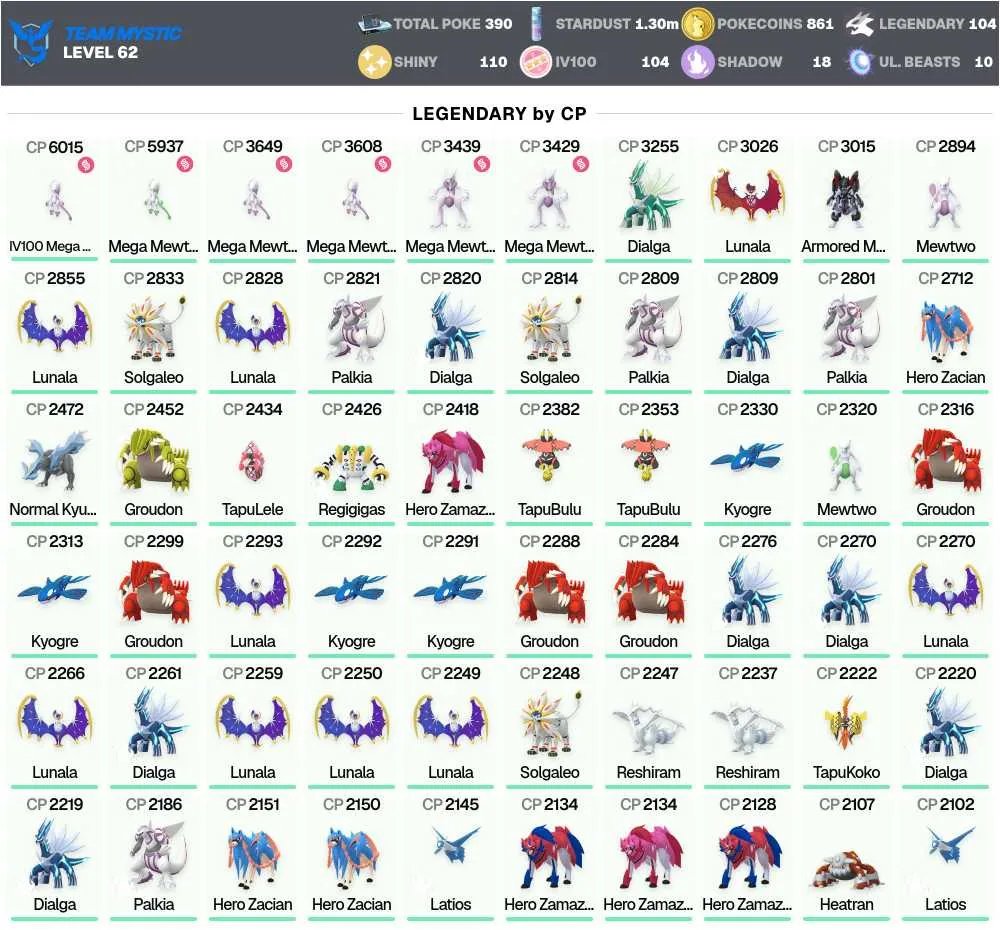Click the IV100 badge on the CP 3608 card
This screenshot has height=930, width=1000.
click(383, 165)
